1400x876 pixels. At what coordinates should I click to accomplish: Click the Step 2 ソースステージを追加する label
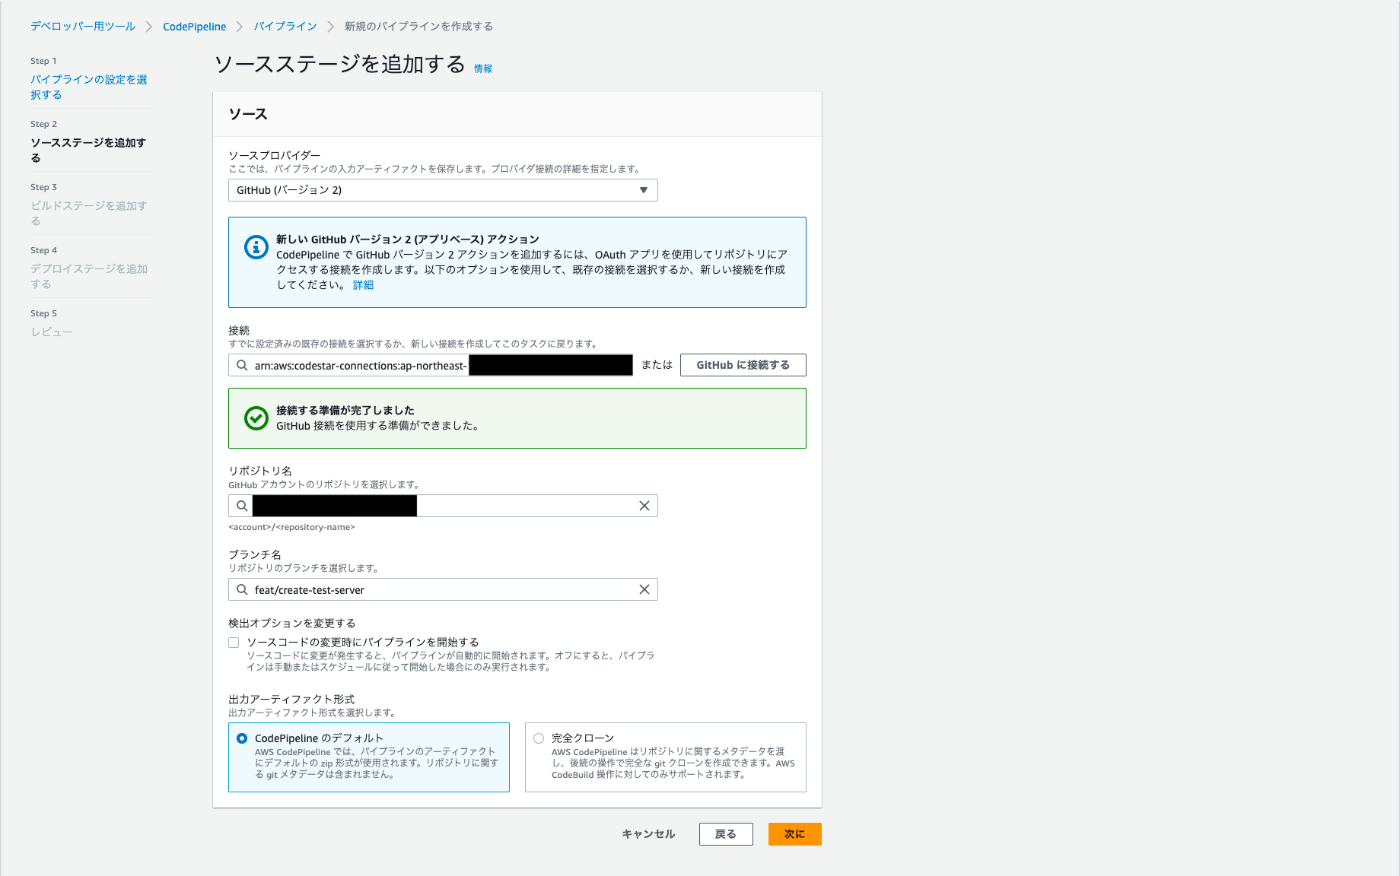[88, 150]
